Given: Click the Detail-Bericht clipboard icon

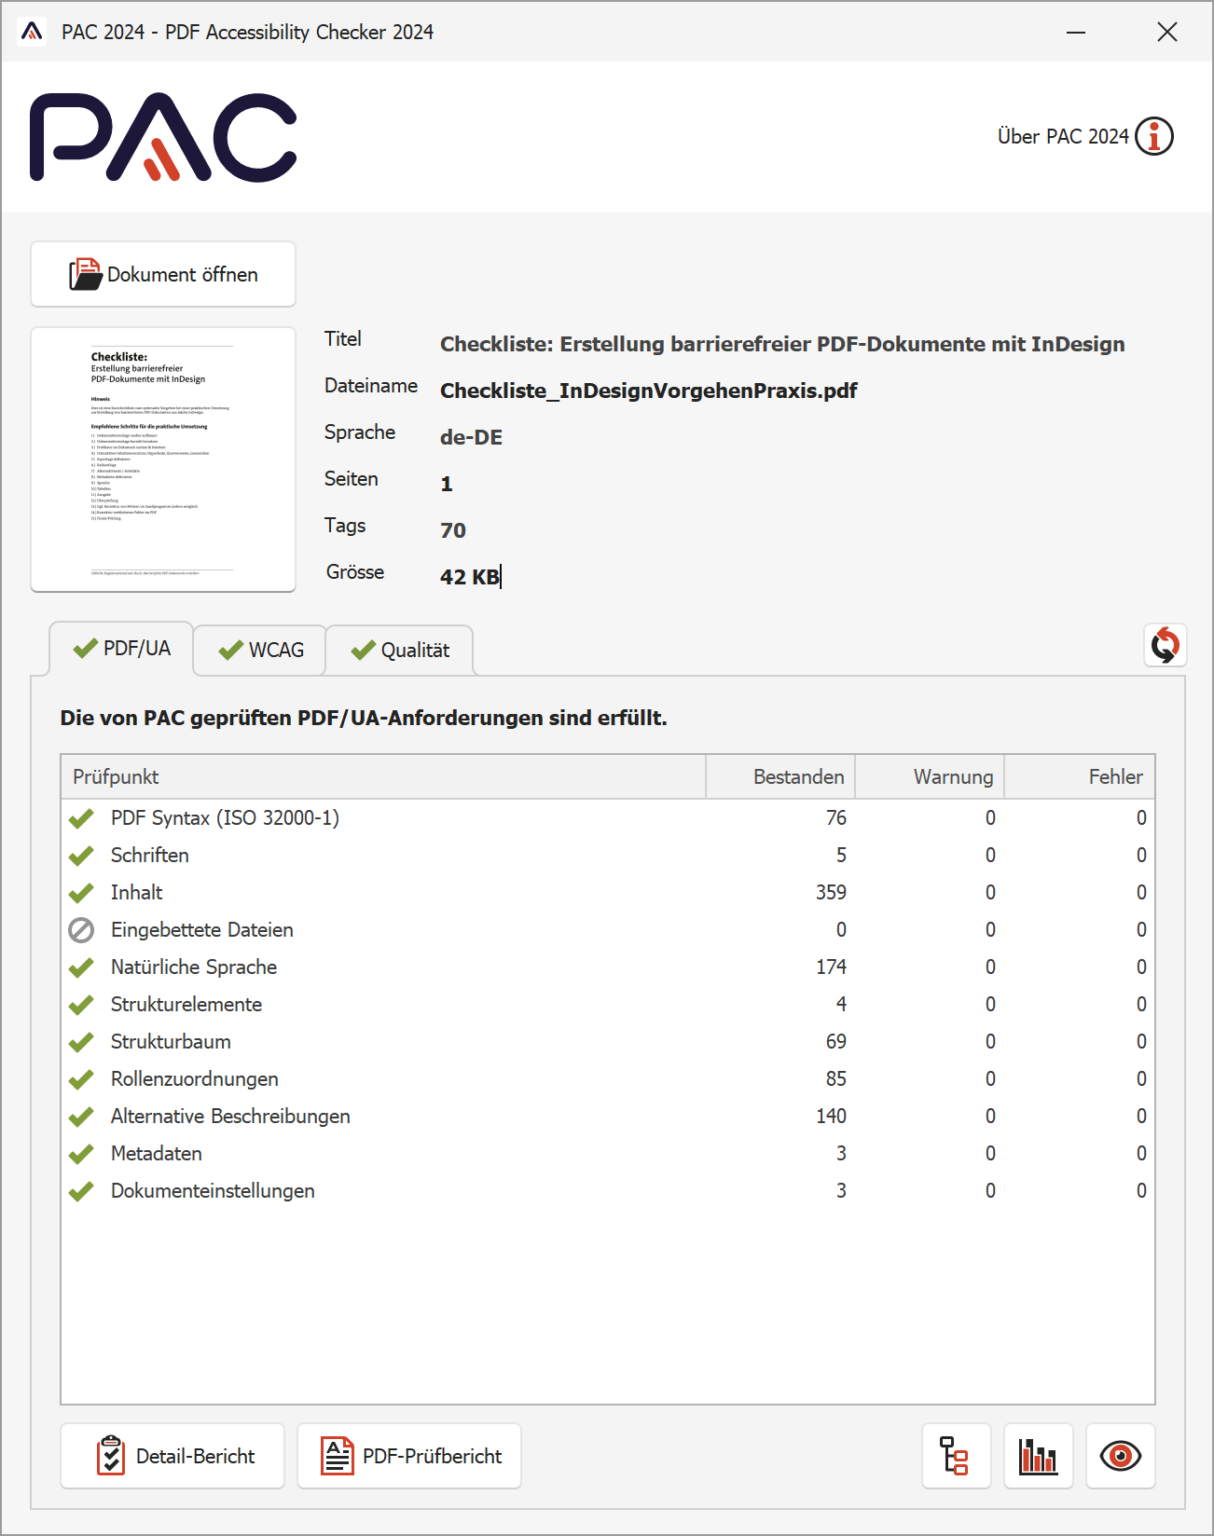Looking at the screenshot, I should [x=110, y=1456].
